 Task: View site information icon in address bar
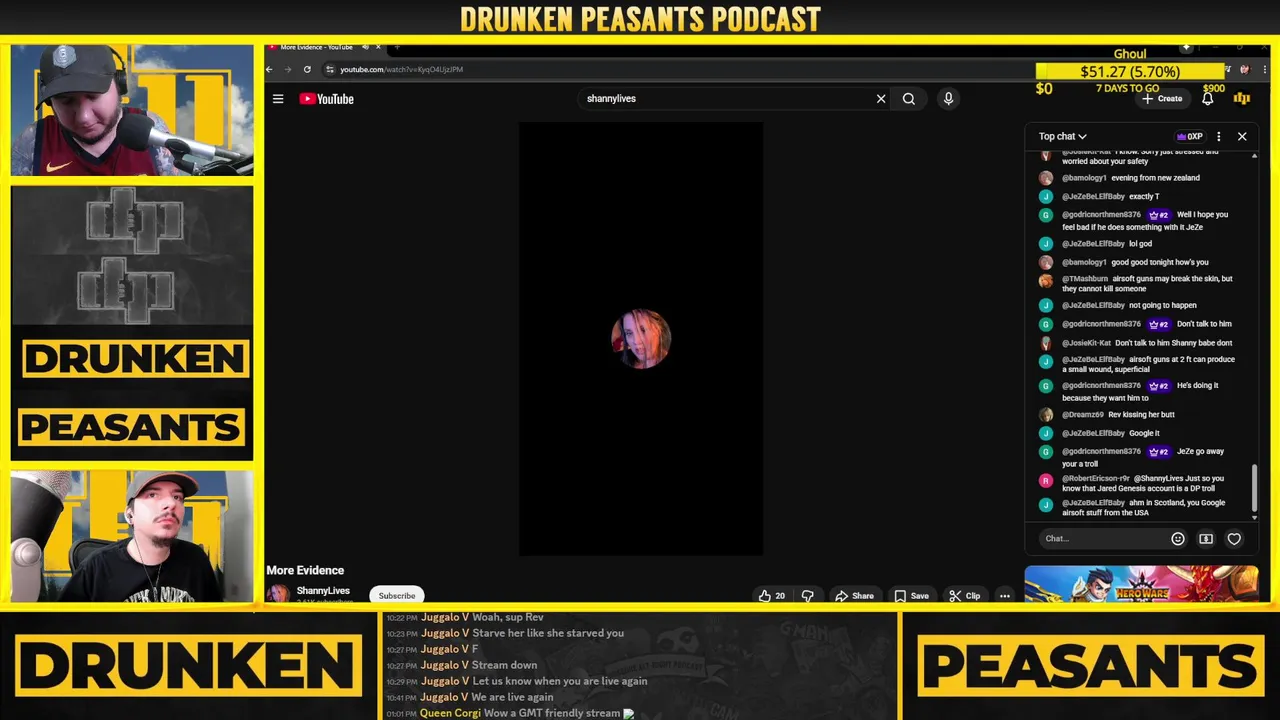pos(330,69)
